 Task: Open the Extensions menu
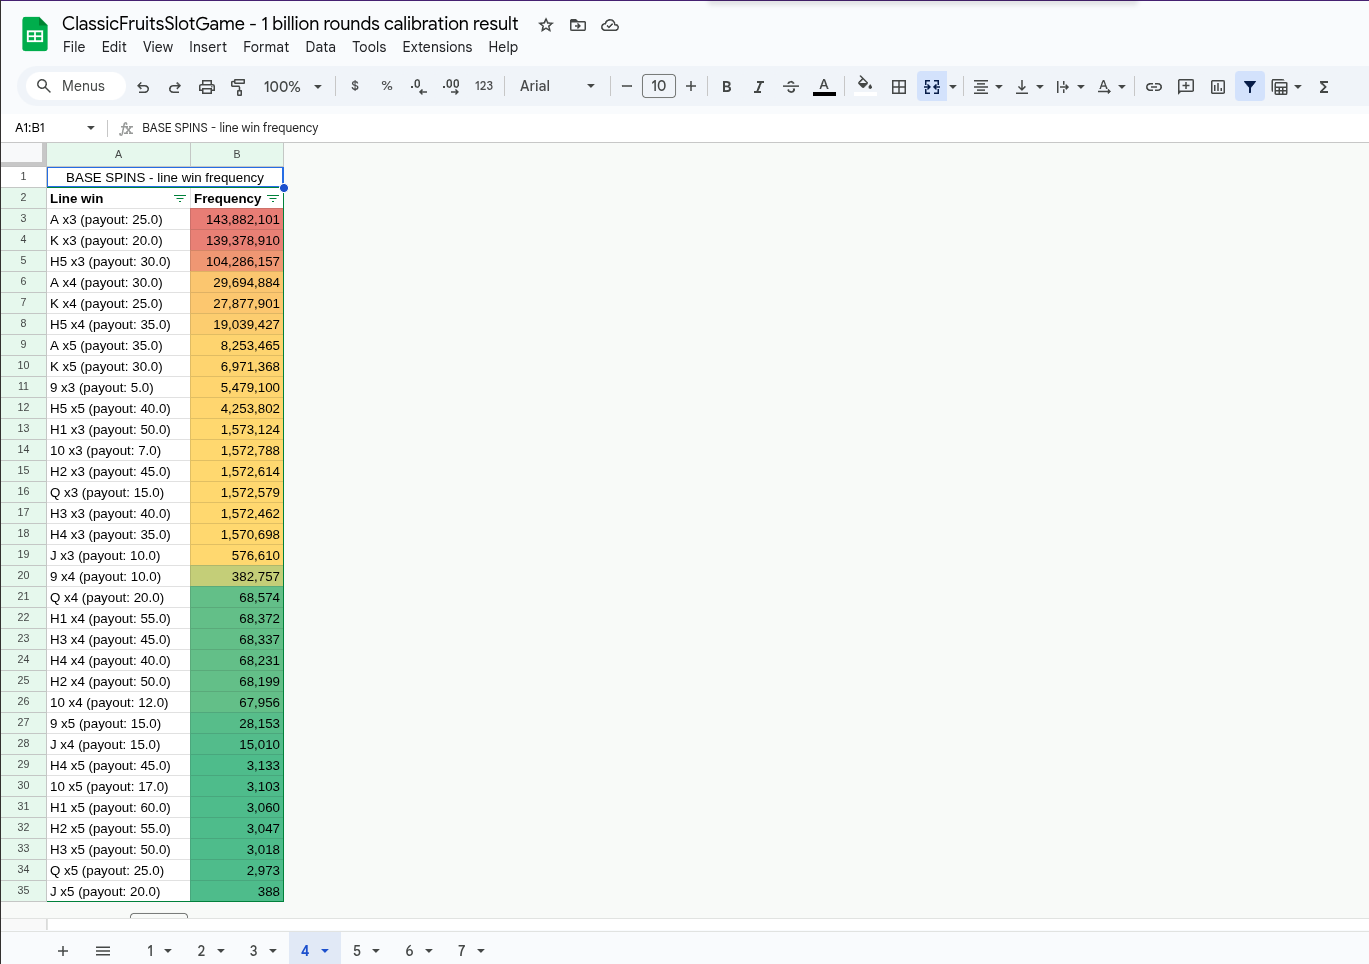437,47
